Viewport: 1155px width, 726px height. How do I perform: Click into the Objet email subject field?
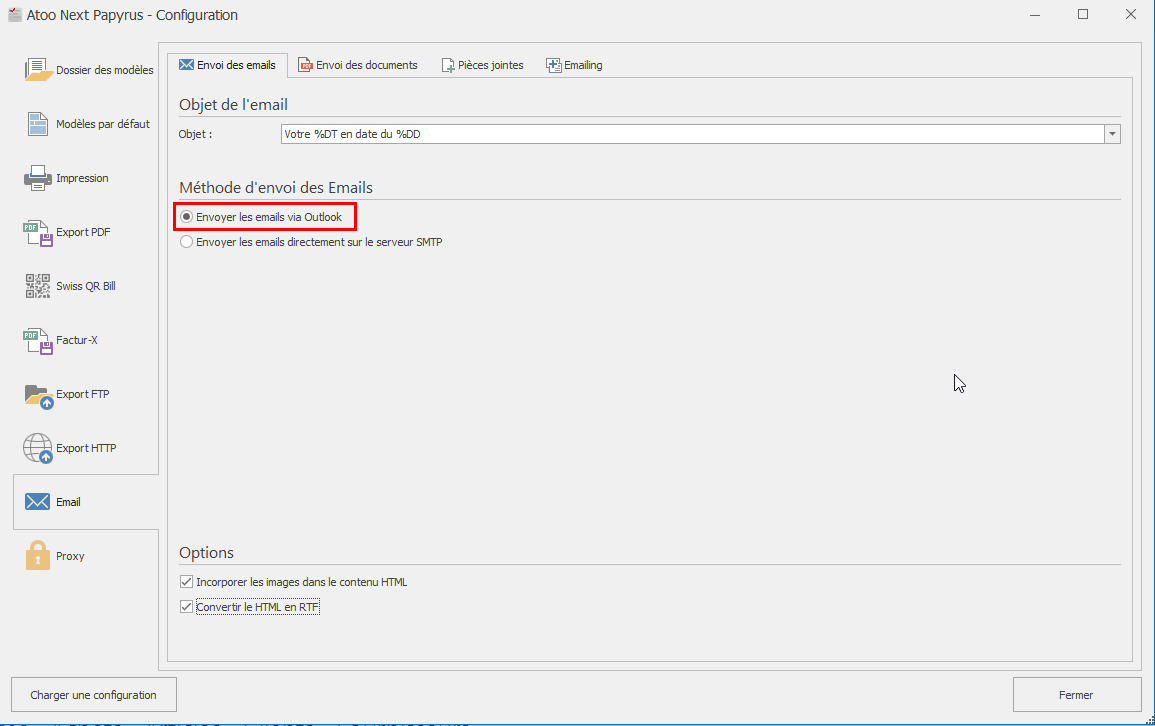pos(690,134)
